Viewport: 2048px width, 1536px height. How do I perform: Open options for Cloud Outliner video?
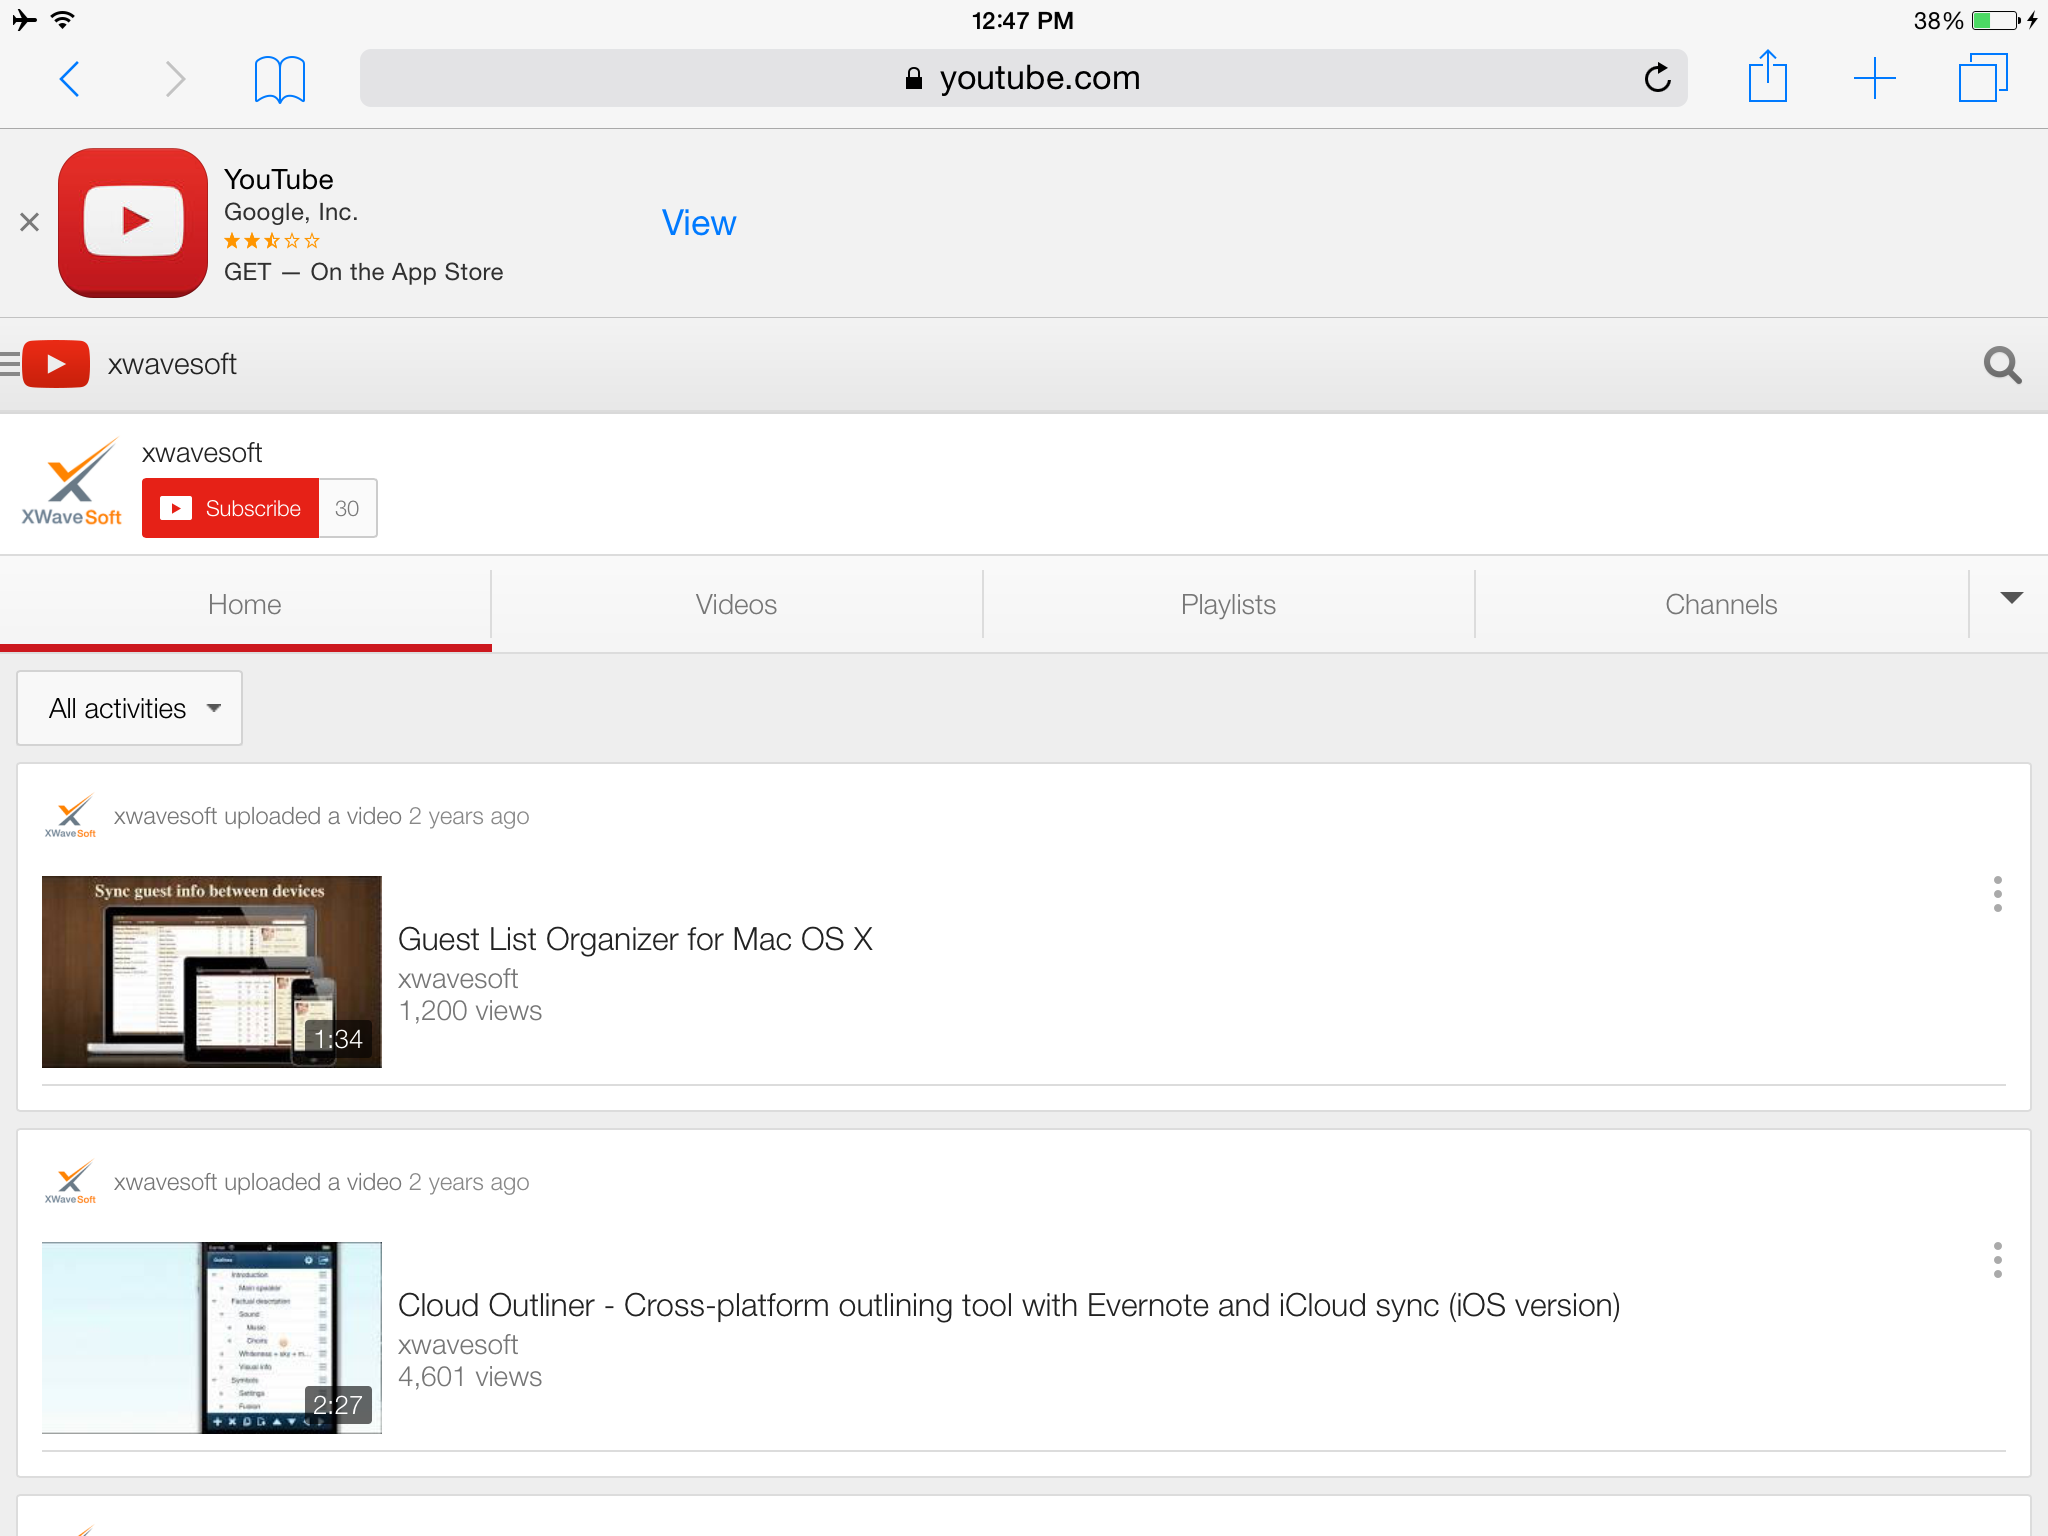pyautogui.click(x=1997, y=1260)
